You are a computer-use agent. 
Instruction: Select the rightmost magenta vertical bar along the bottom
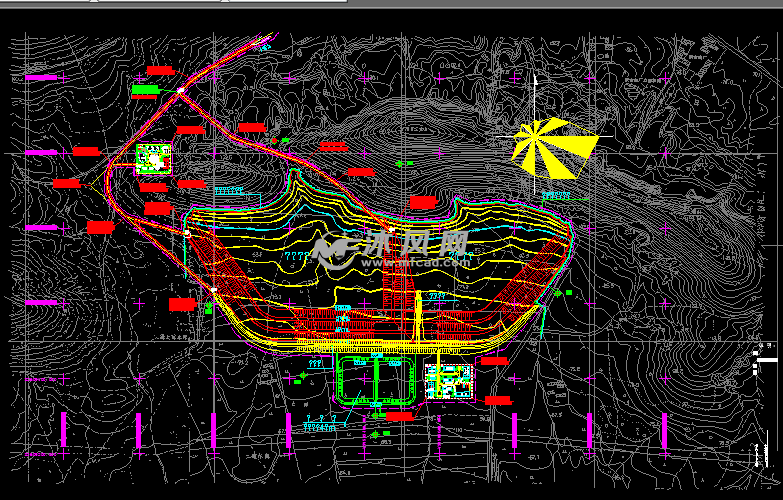(665, 429)
